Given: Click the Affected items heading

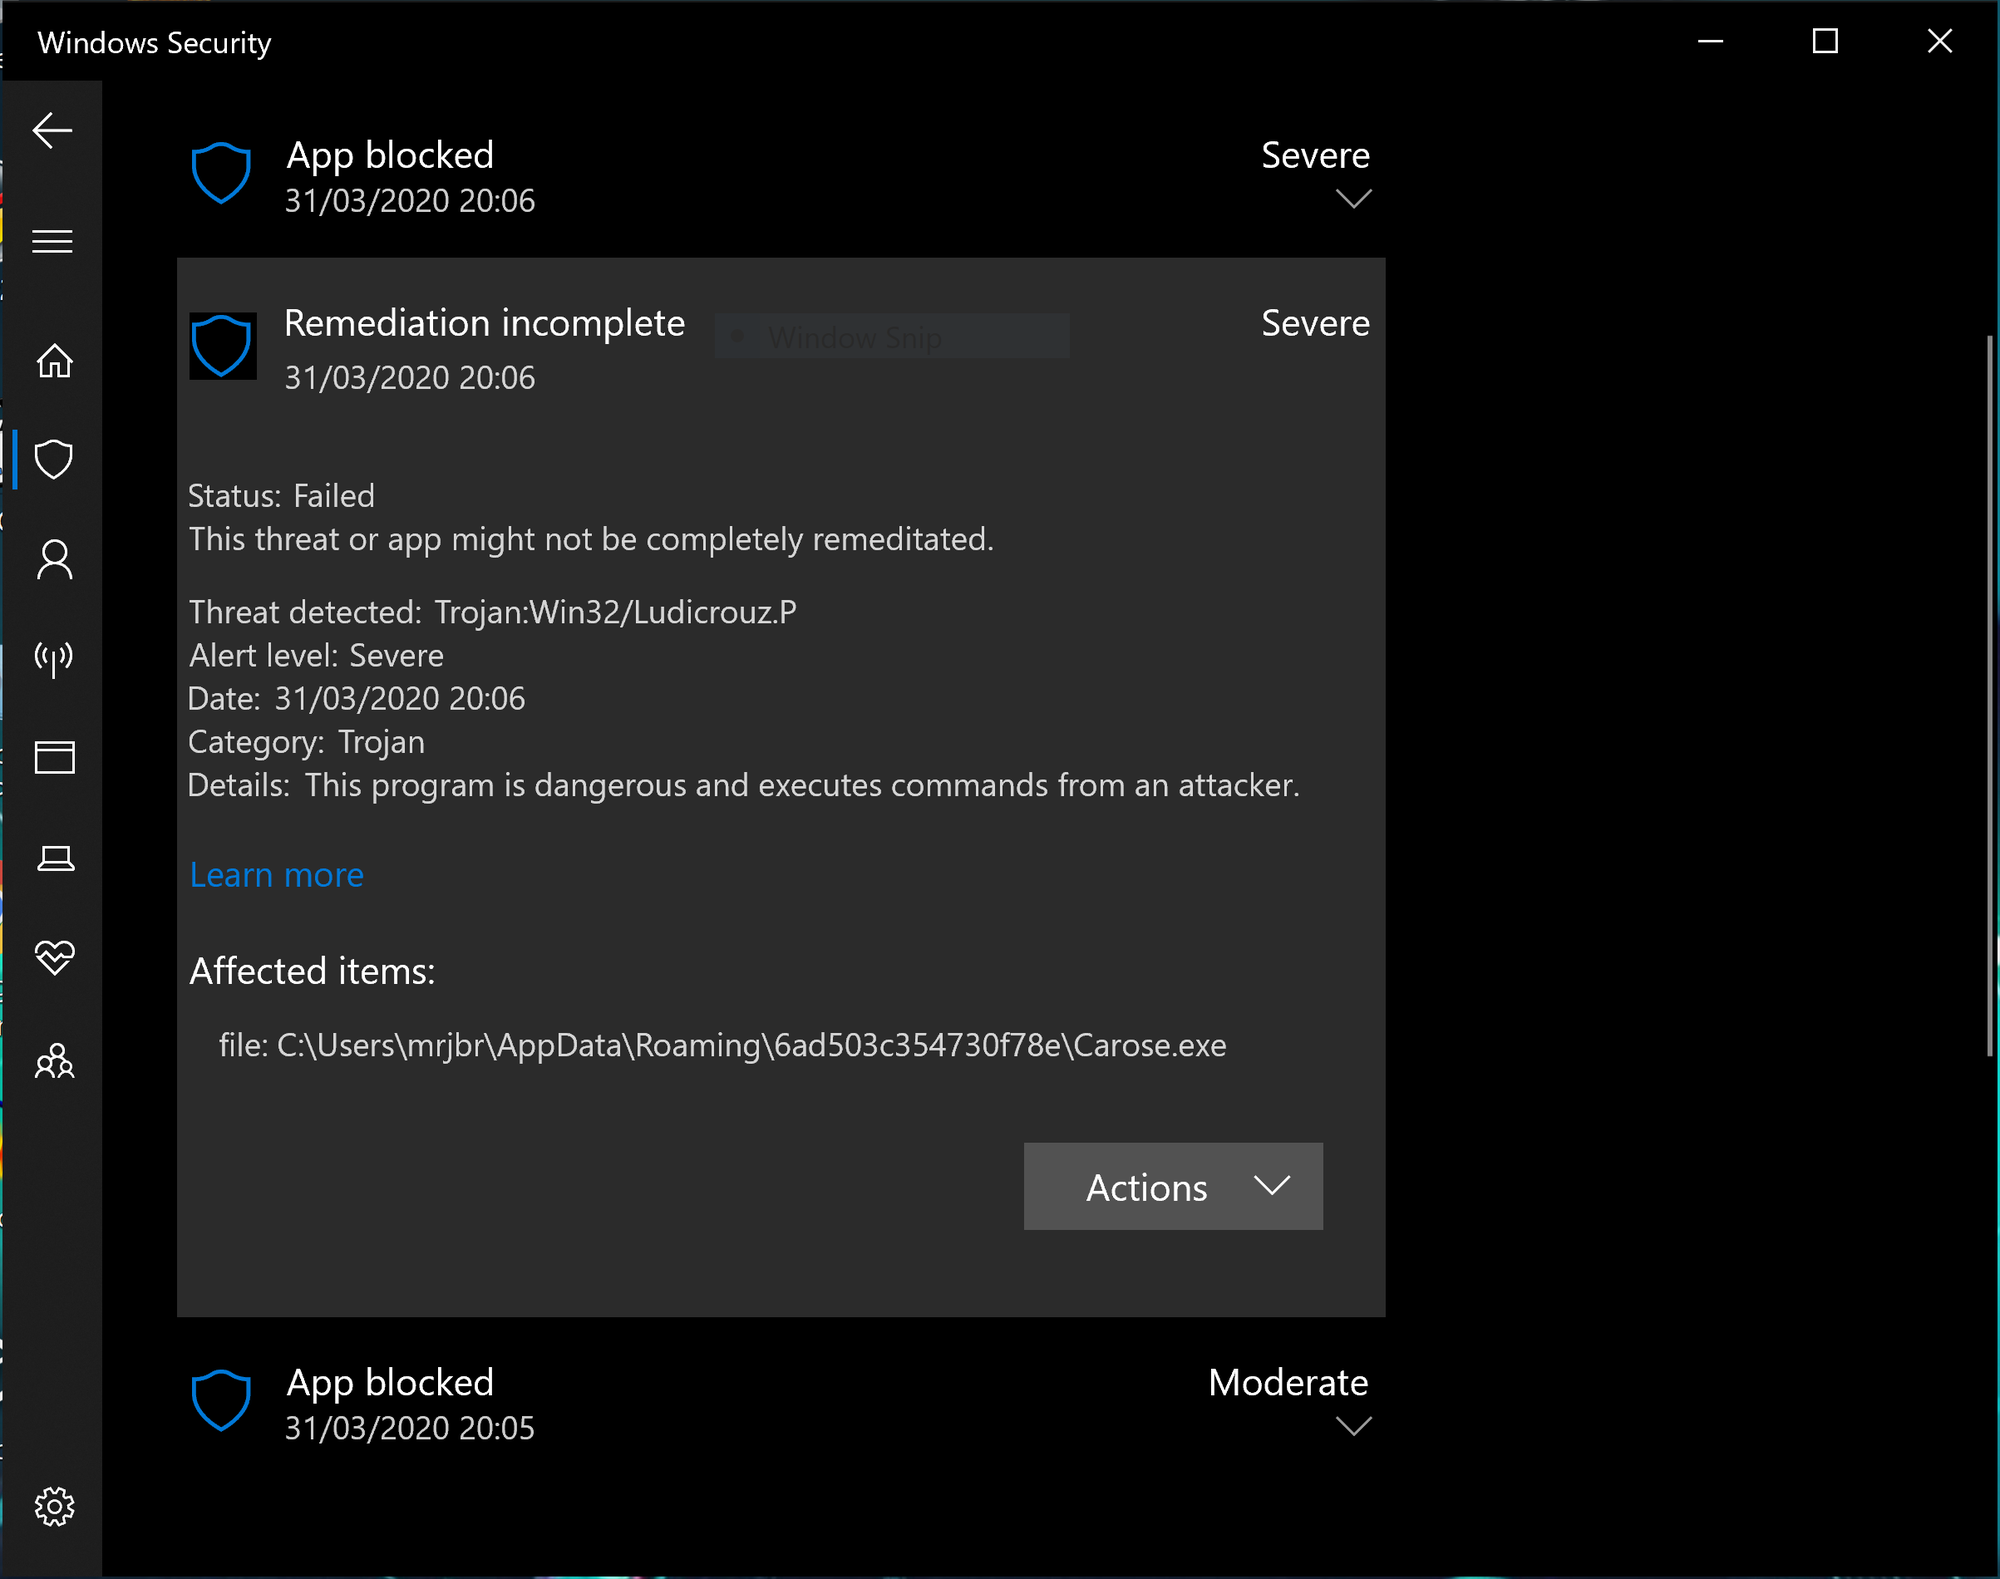Looking at the screenshot, I should pos(312,971).
